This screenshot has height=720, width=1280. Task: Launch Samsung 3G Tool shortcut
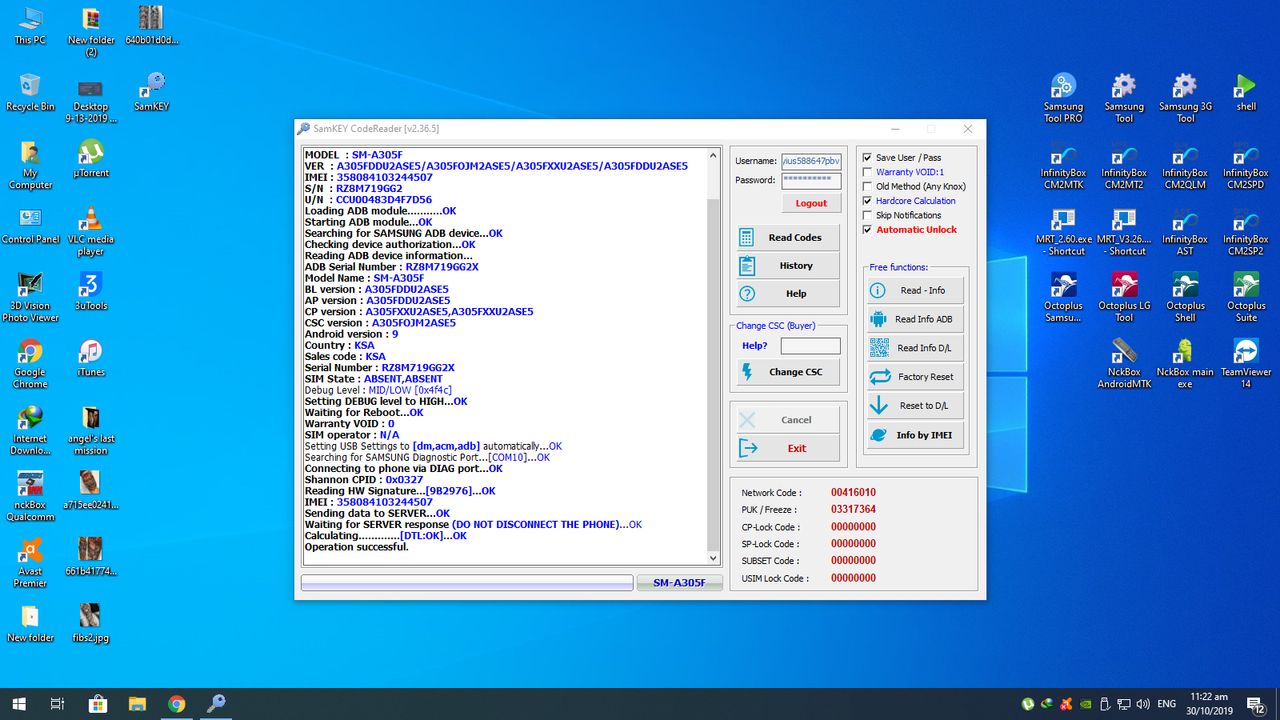pos(1185,98)
